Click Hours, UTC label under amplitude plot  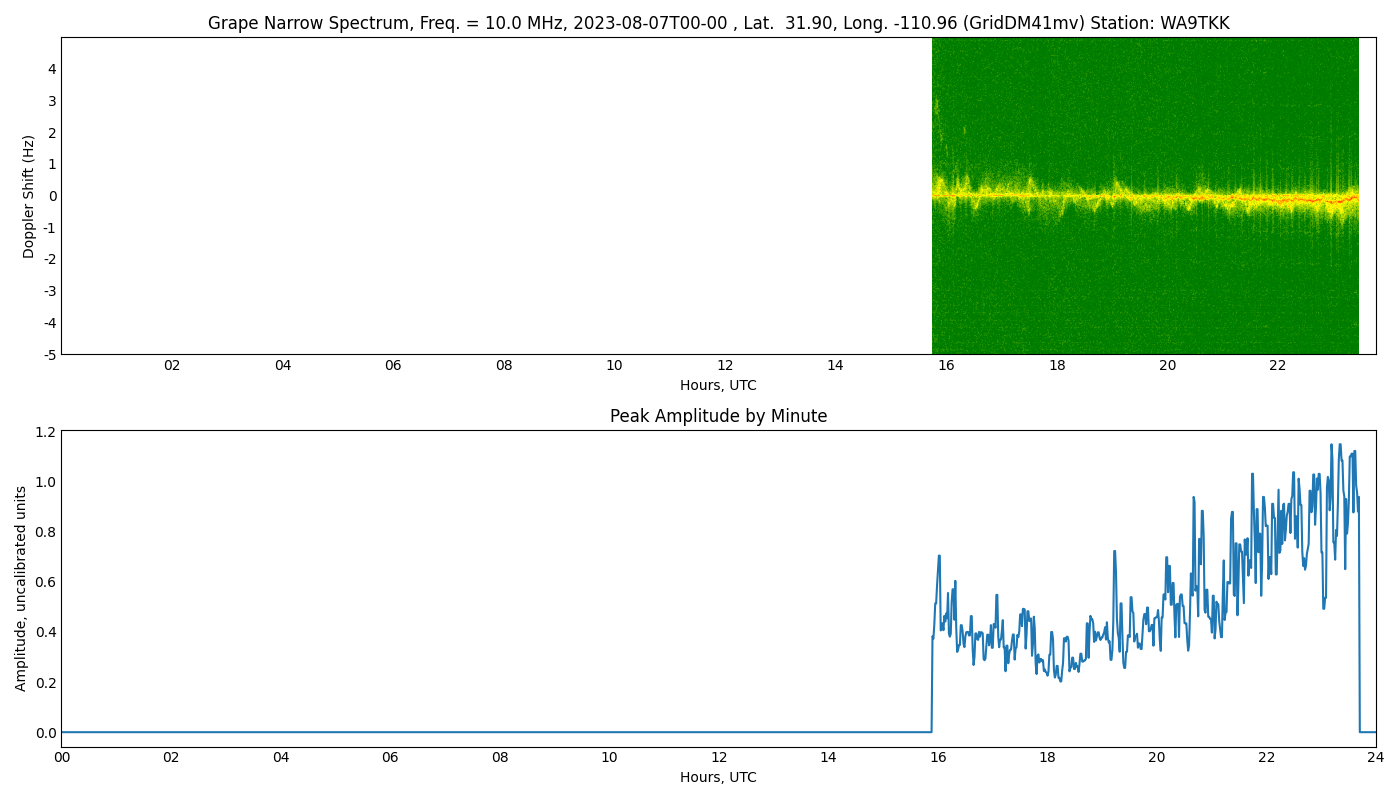pos(718,777)
